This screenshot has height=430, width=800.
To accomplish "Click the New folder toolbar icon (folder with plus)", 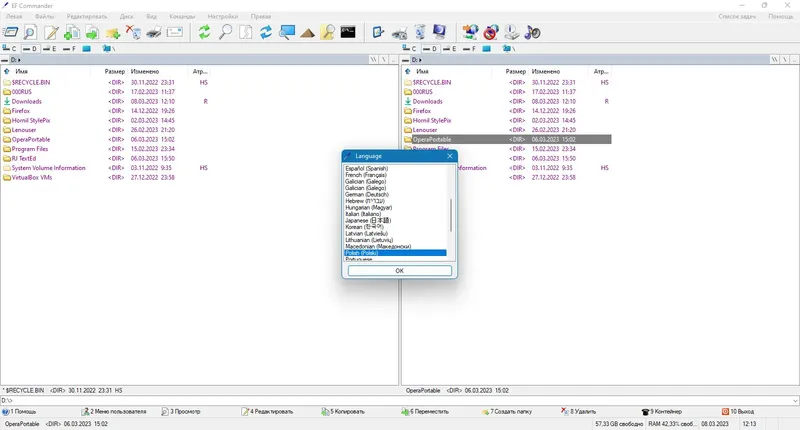I will (x=113, y=33).
